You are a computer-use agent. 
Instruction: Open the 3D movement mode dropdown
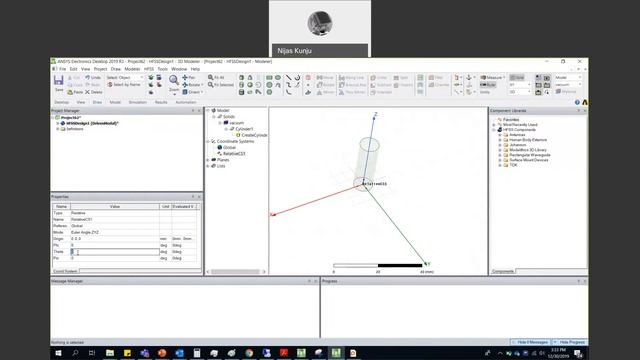[x=520, y=92]
